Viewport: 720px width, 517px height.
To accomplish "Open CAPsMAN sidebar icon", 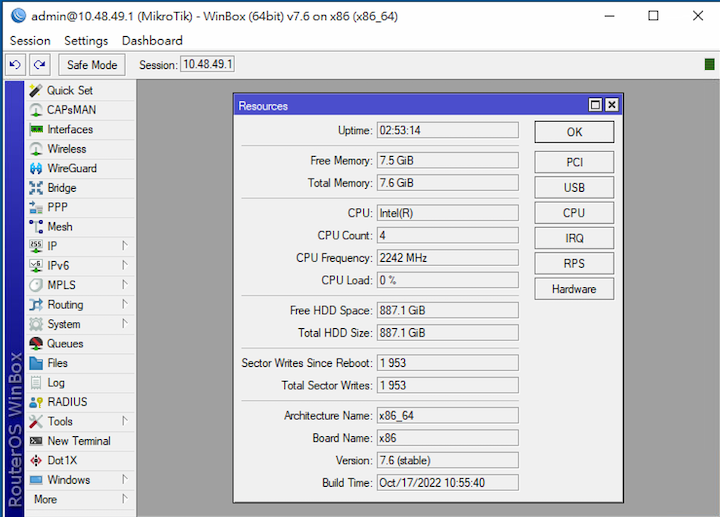I will pos(36,110).
